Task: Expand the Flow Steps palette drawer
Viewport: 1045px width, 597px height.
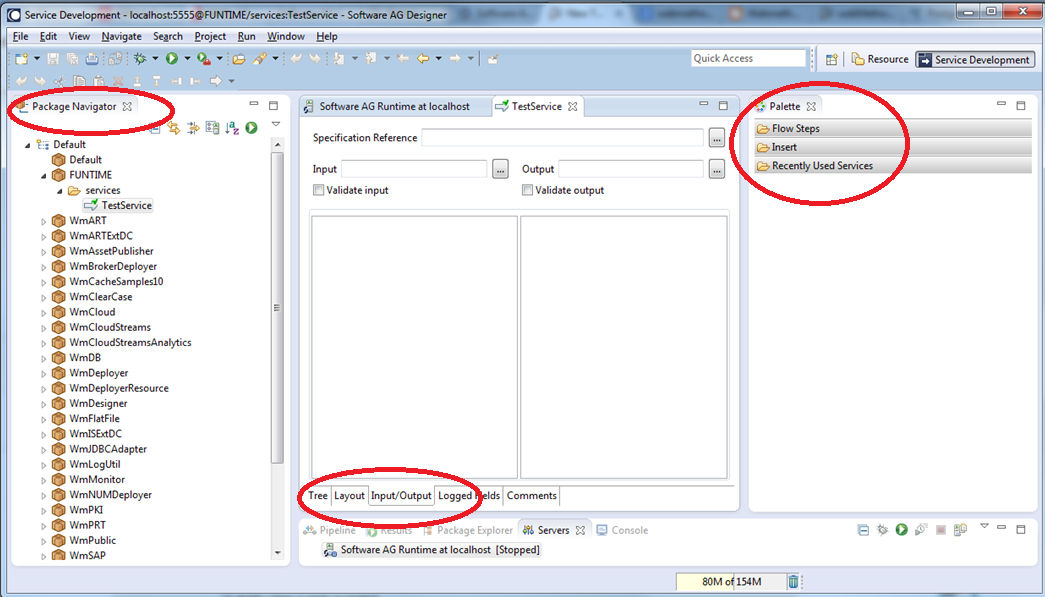Action: point(892,129)
